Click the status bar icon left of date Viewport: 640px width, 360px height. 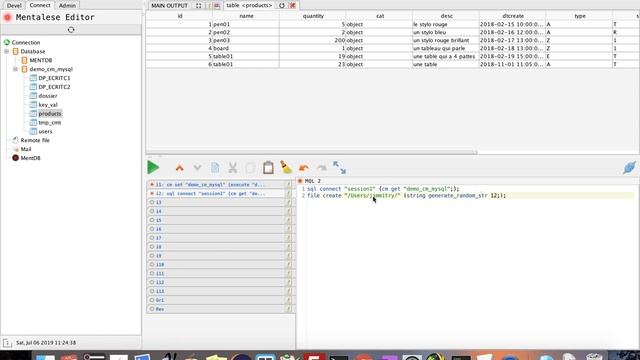7,343
